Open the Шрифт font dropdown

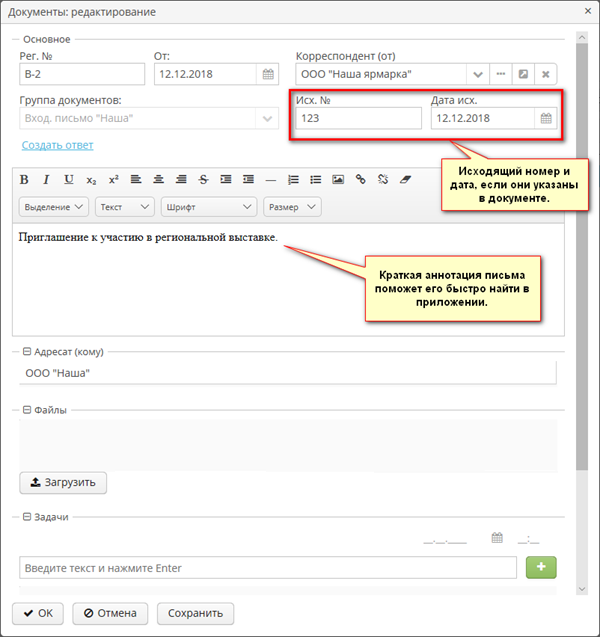pyautogui.click(x=208, y=207)
